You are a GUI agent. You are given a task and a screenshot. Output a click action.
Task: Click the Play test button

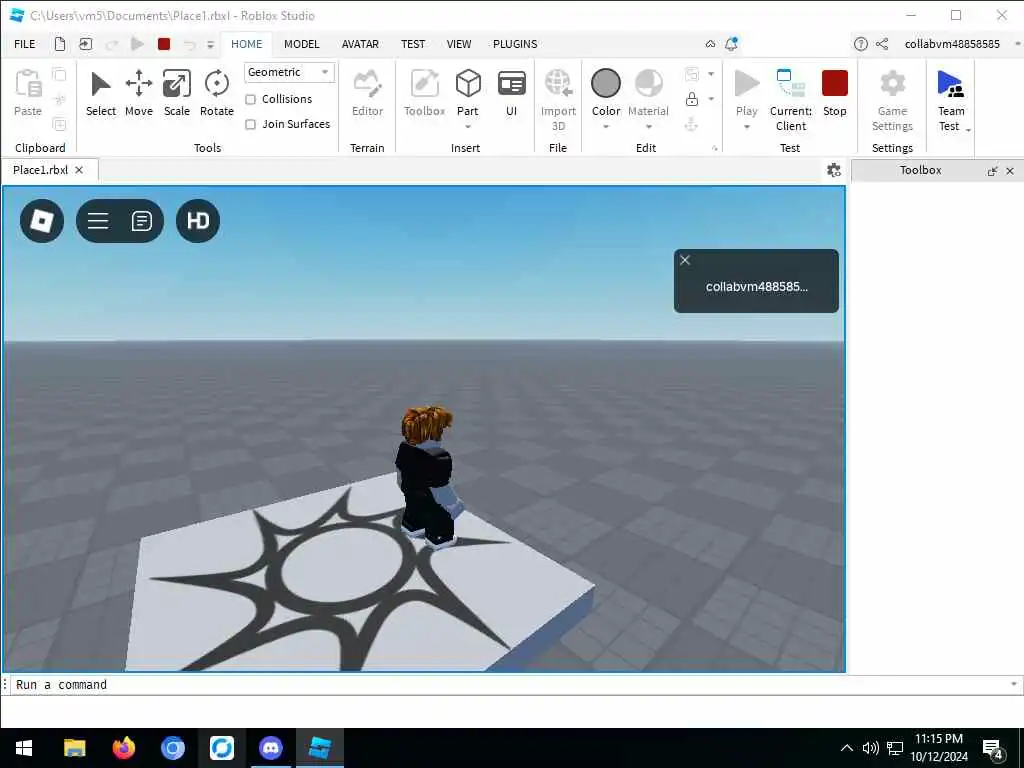pos(746,93)
